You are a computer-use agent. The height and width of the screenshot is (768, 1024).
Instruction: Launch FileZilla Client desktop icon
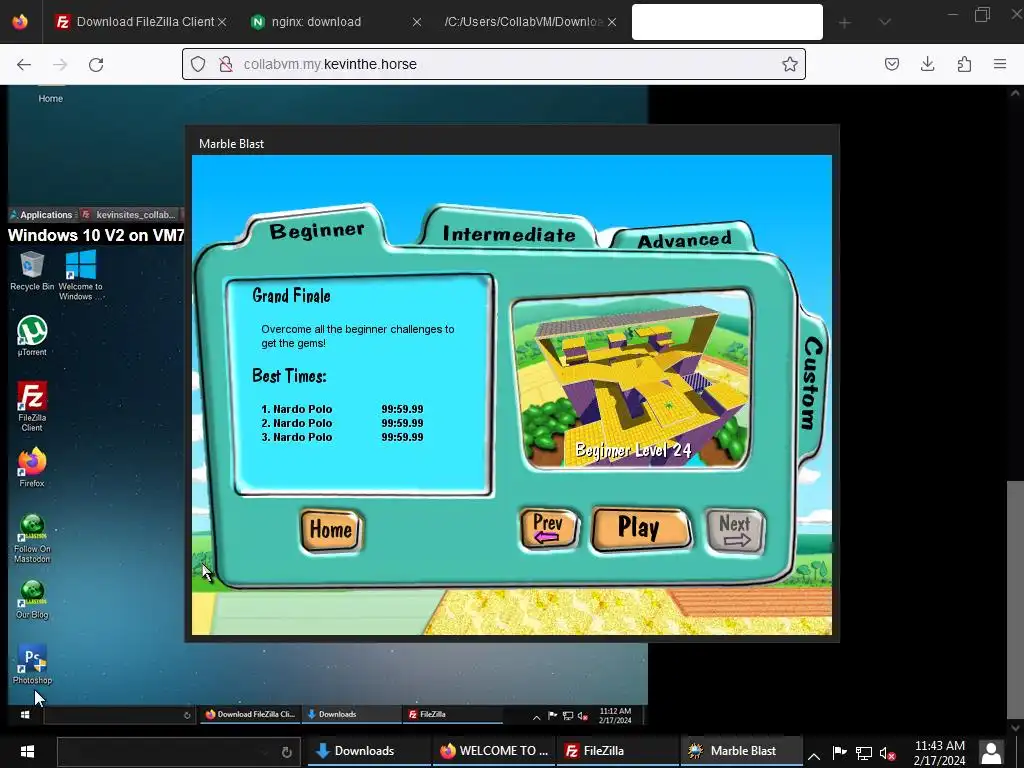tap(32, 406)
